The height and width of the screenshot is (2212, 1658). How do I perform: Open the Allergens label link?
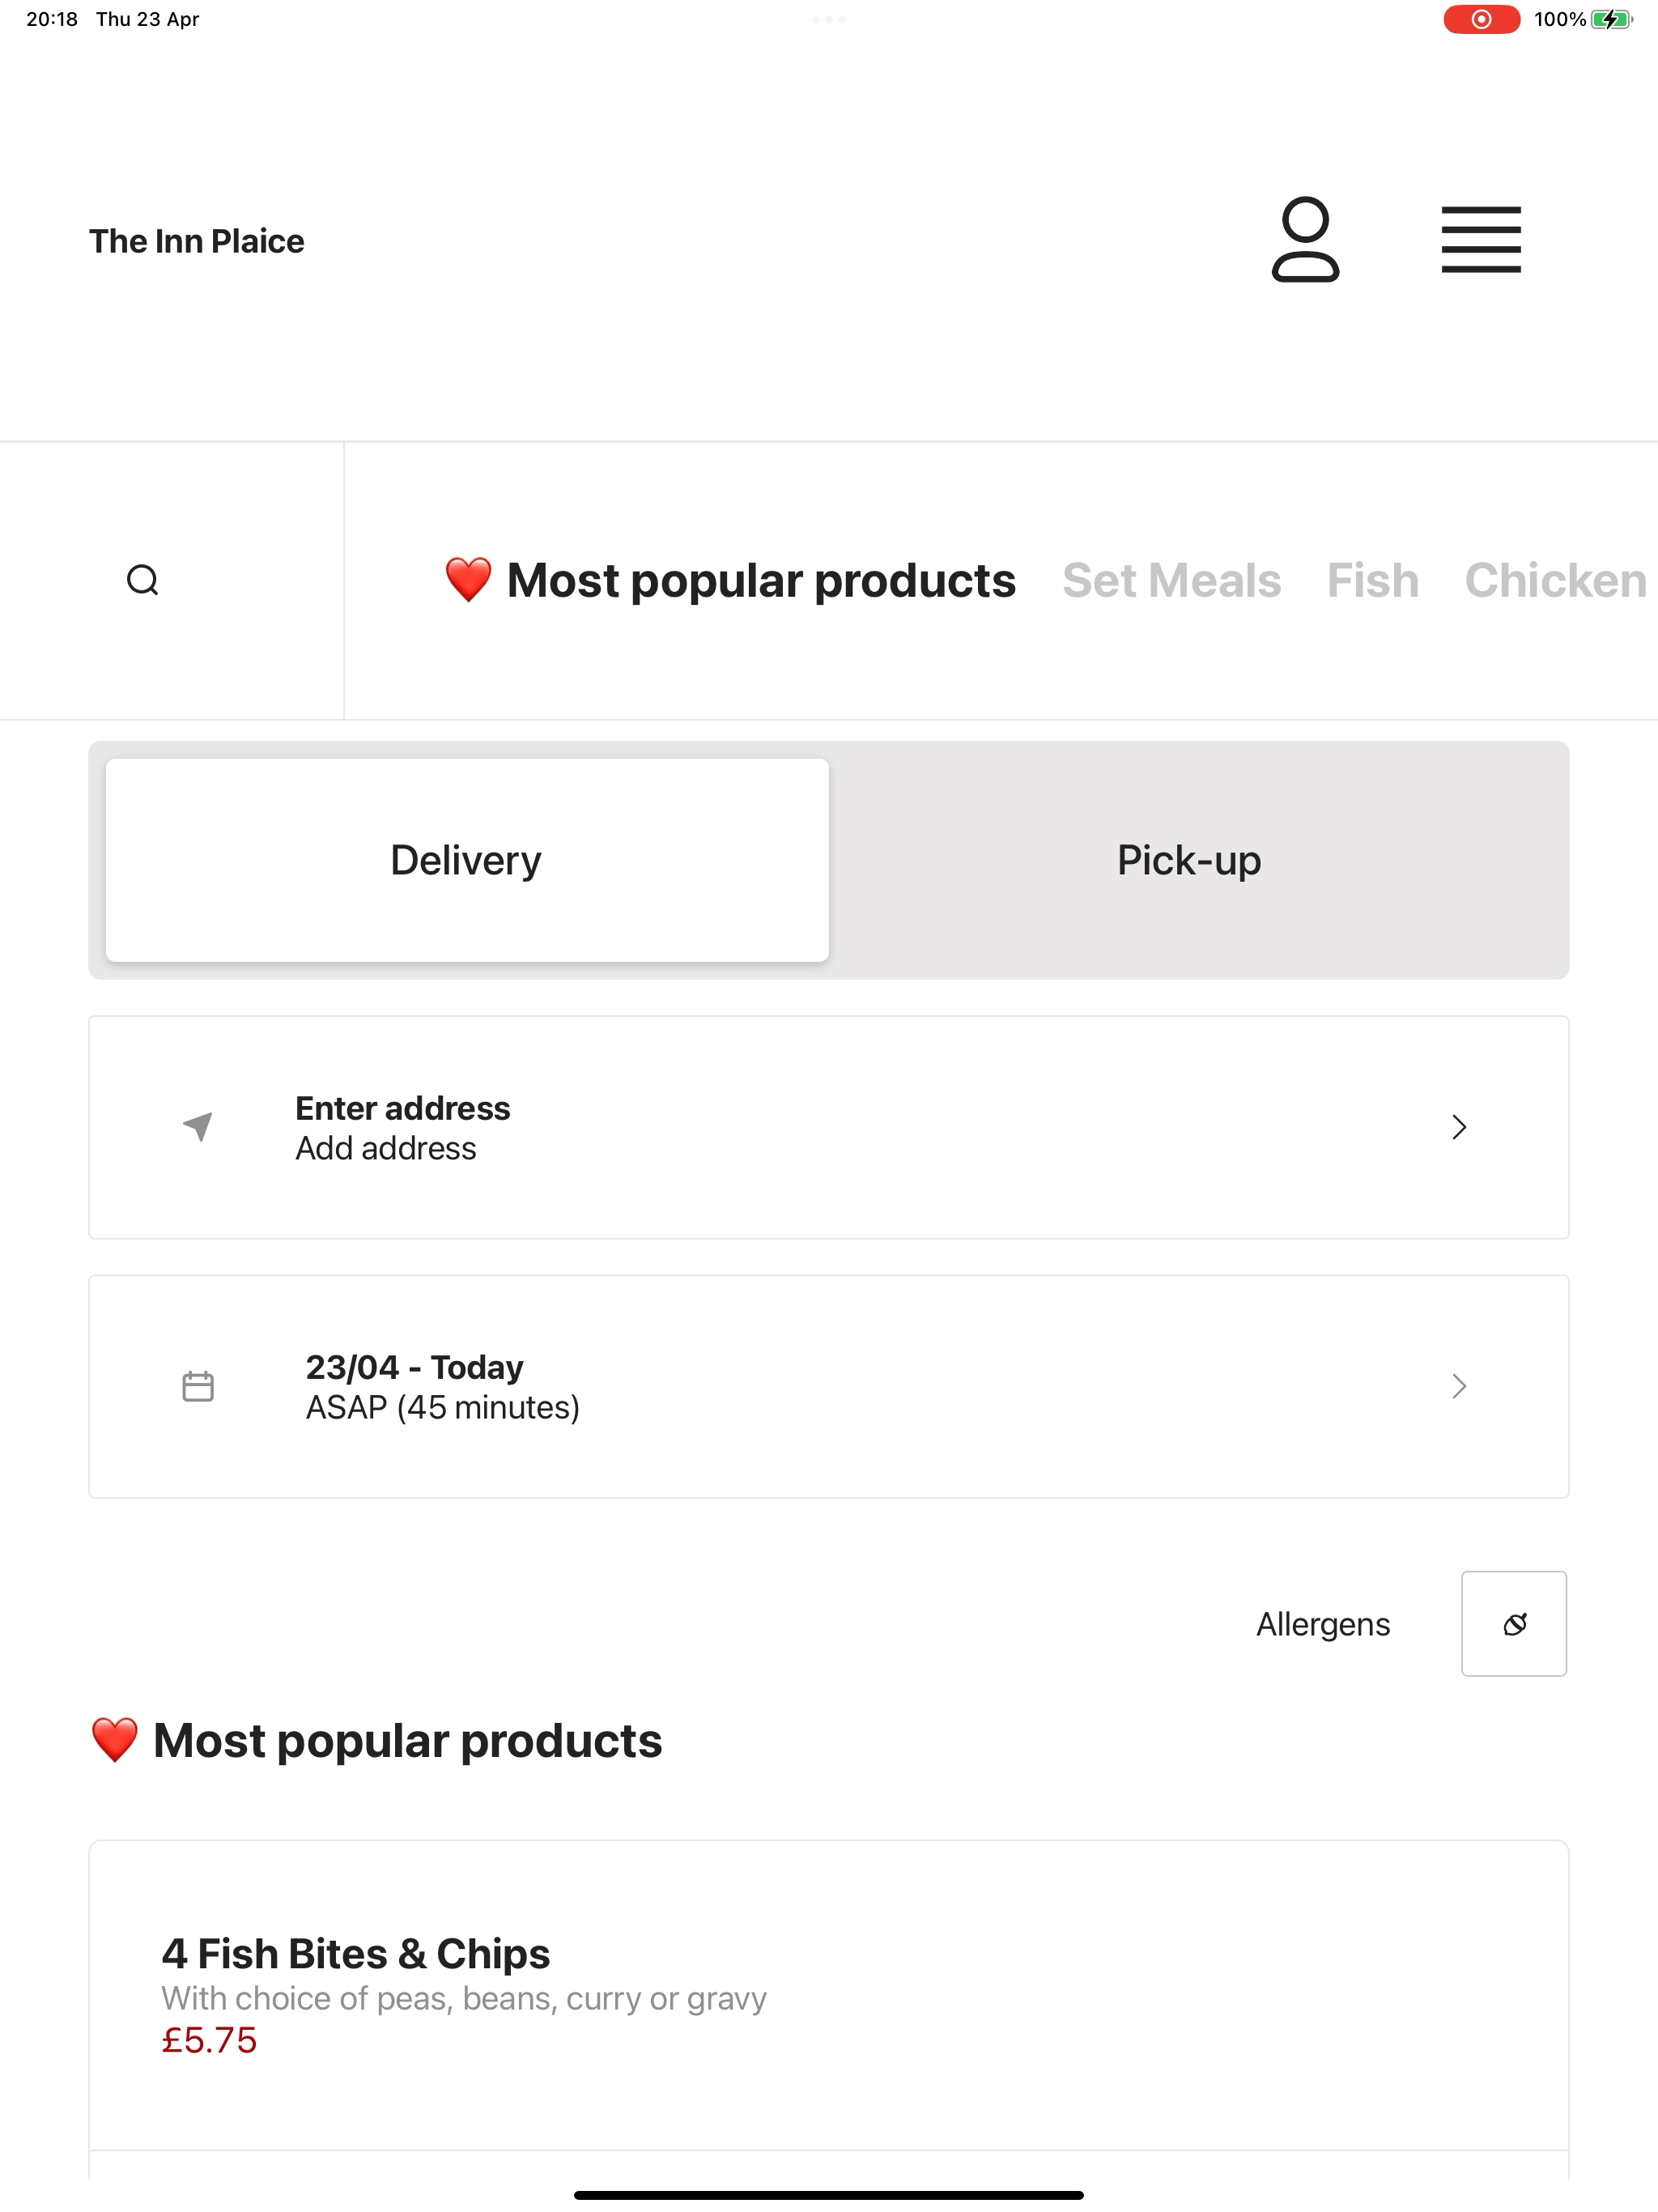(x=1323, y=1624)
